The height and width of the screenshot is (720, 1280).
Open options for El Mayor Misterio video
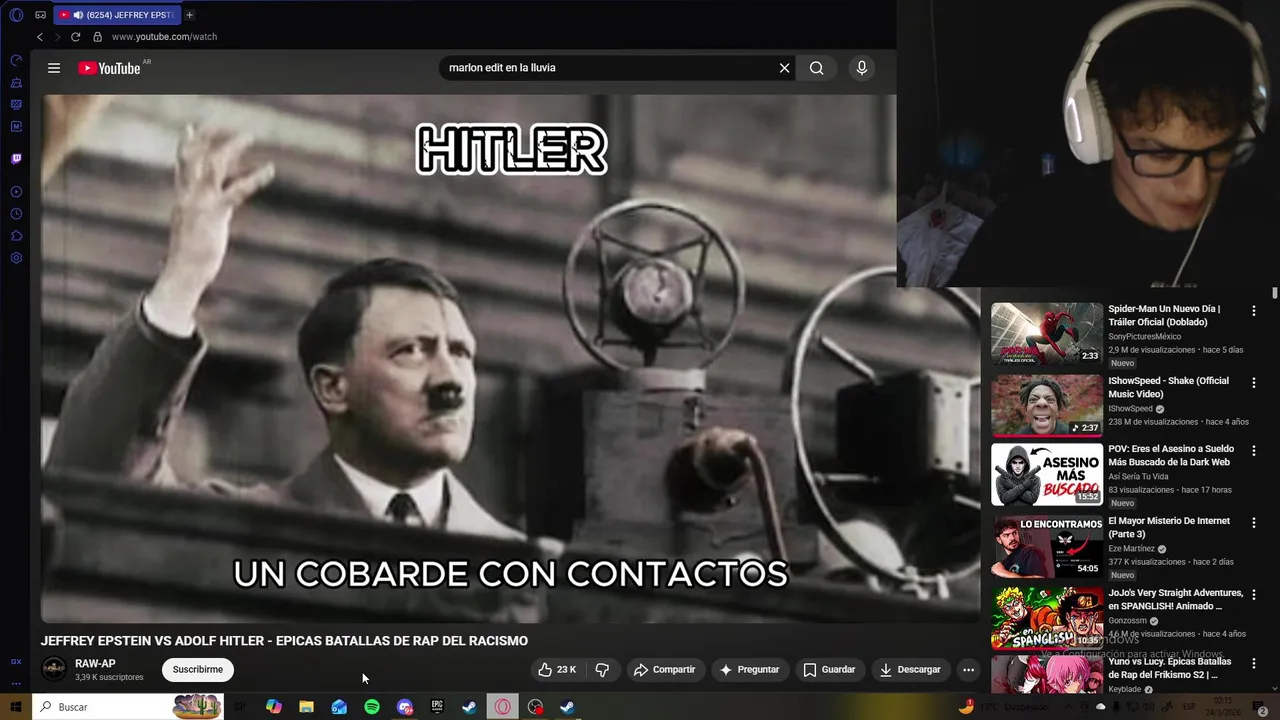click(x=1254, y=523)
